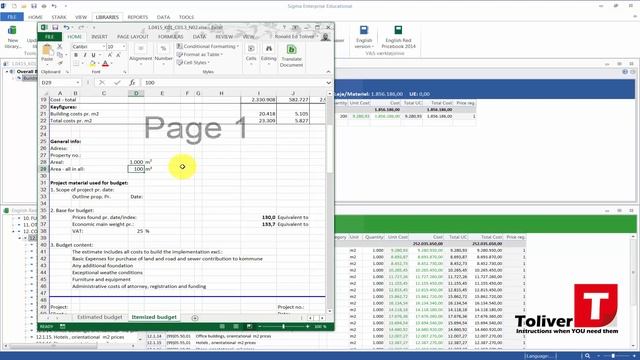Image resolution: width=640 pixels, height=360 pixels.
Task: Click macro record icon in Excel status bar
Action: [x=62, y=327]
